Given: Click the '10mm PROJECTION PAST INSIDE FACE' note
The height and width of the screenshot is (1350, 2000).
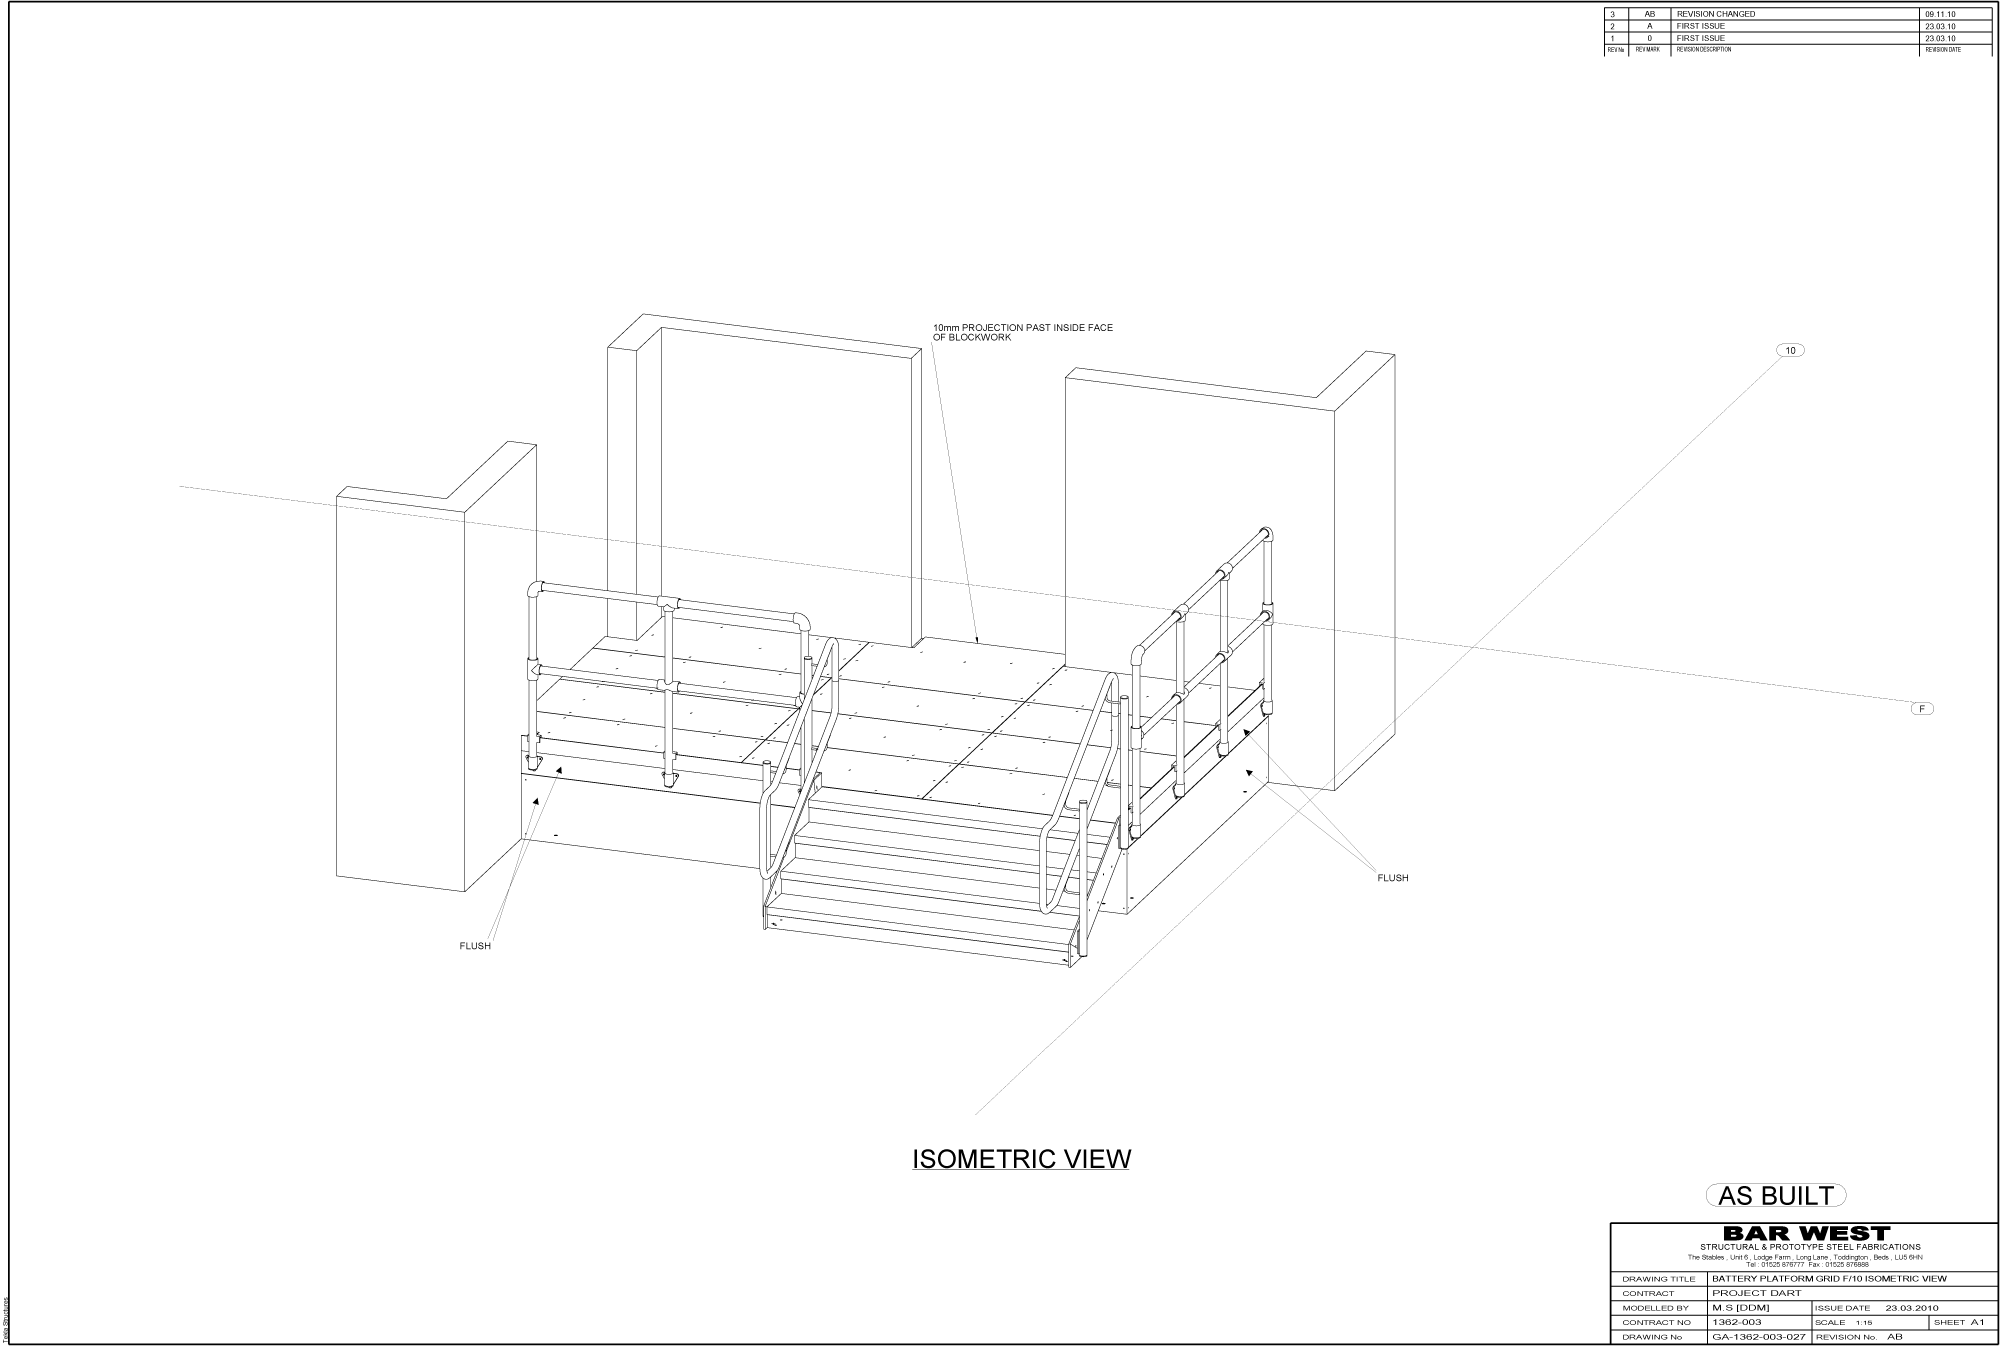Looking at the screenshot, I should (x=1023, y=328).
